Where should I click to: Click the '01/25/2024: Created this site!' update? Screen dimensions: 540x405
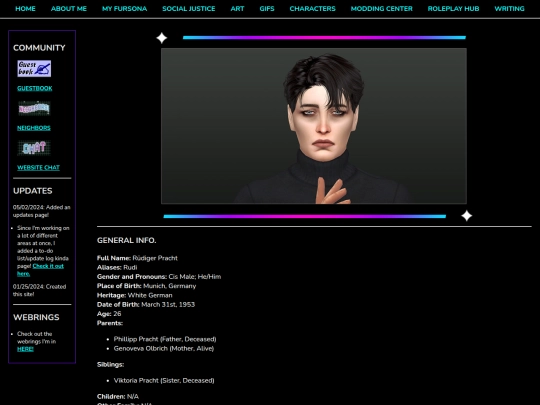[x=39, y=291]
